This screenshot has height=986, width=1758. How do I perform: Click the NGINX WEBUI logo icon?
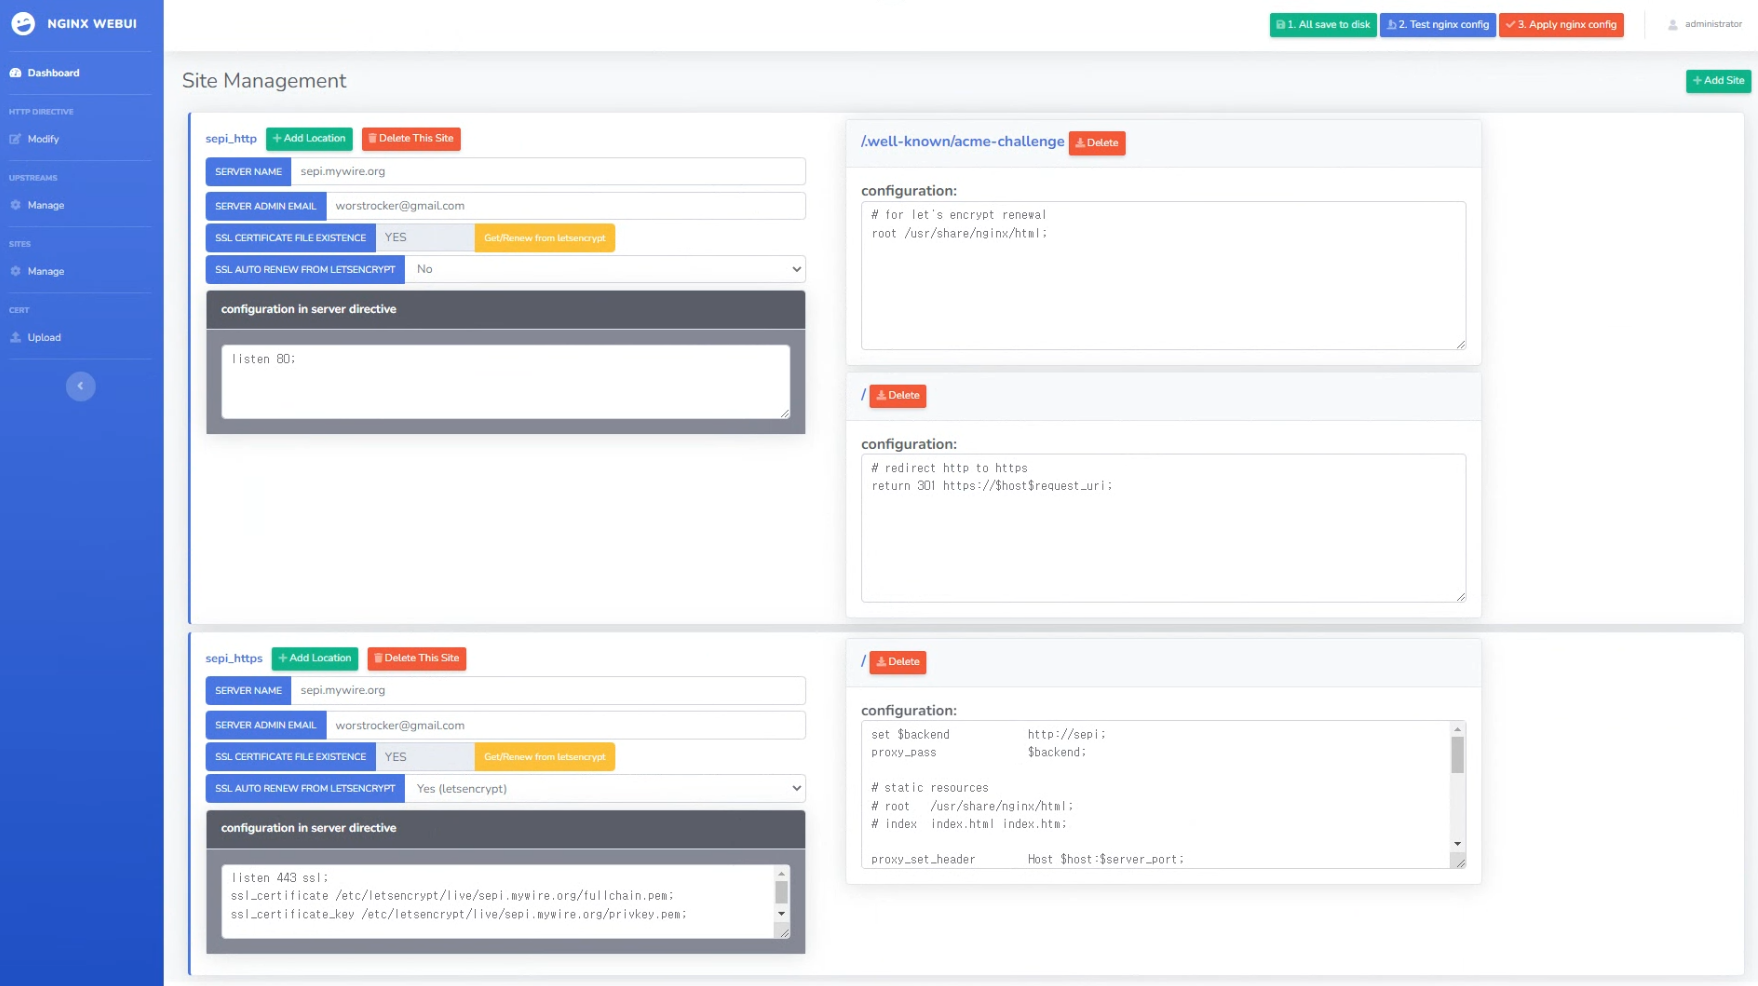(x=22, y=24)
